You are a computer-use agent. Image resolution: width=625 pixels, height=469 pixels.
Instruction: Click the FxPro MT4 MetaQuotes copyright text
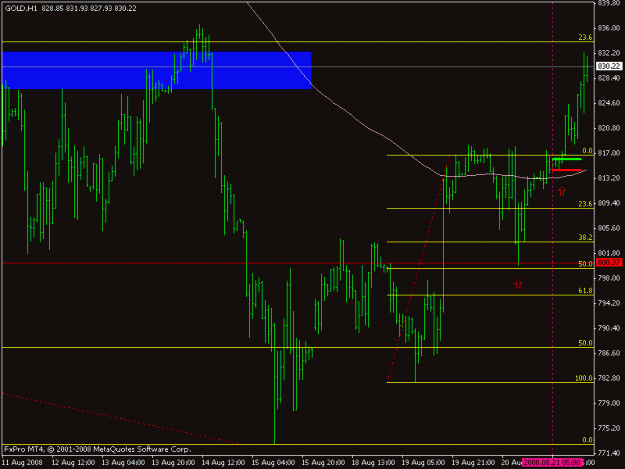click(98, 449)
